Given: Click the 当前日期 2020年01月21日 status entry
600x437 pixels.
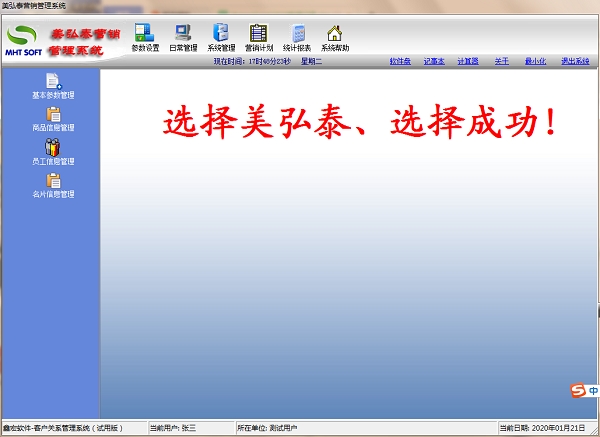Looking at the screenshot, I should tap(542, 428).
